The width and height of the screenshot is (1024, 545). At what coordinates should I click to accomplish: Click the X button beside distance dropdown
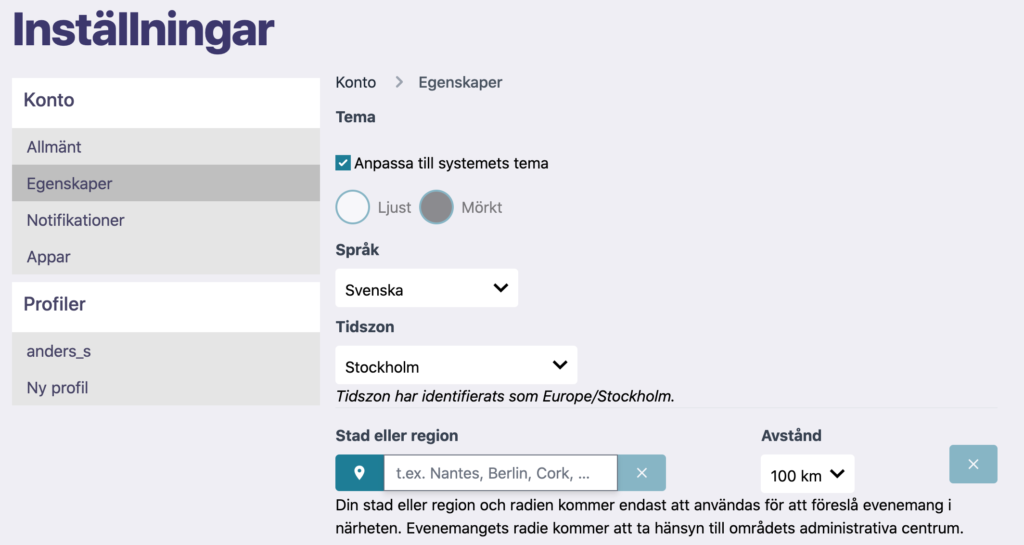coord(973,464)
